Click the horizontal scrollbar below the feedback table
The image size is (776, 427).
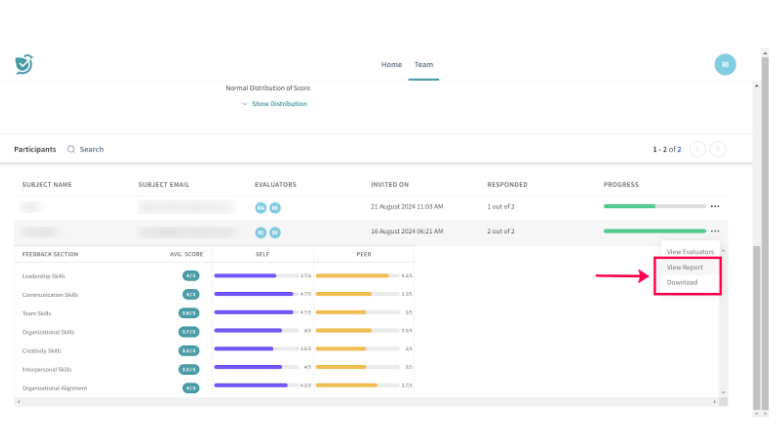370,401
